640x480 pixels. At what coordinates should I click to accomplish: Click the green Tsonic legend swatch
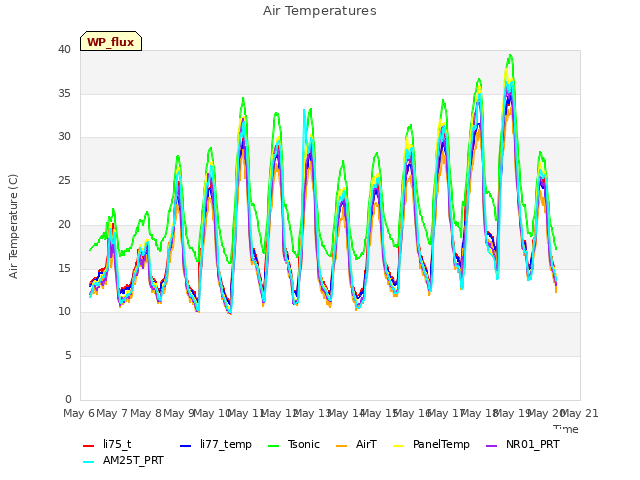click(274, 446)
